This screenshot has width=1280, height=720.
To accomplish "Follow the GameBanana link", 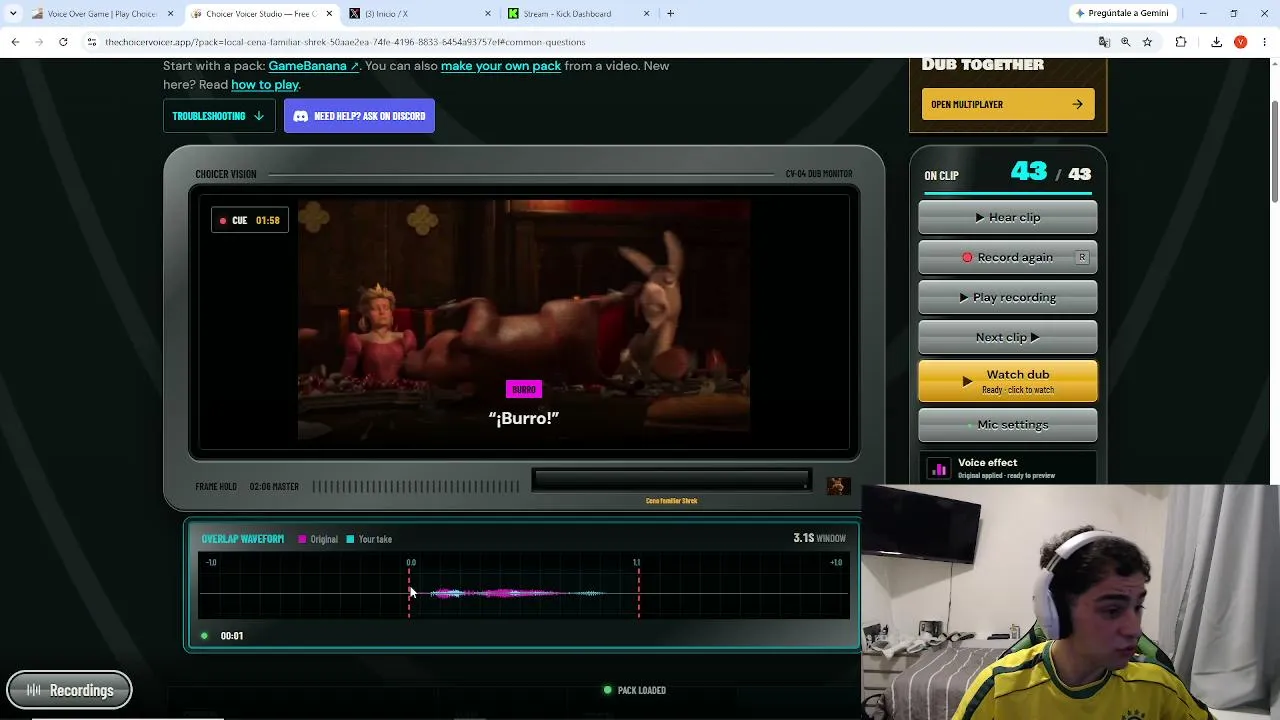I will coord(313,66).
